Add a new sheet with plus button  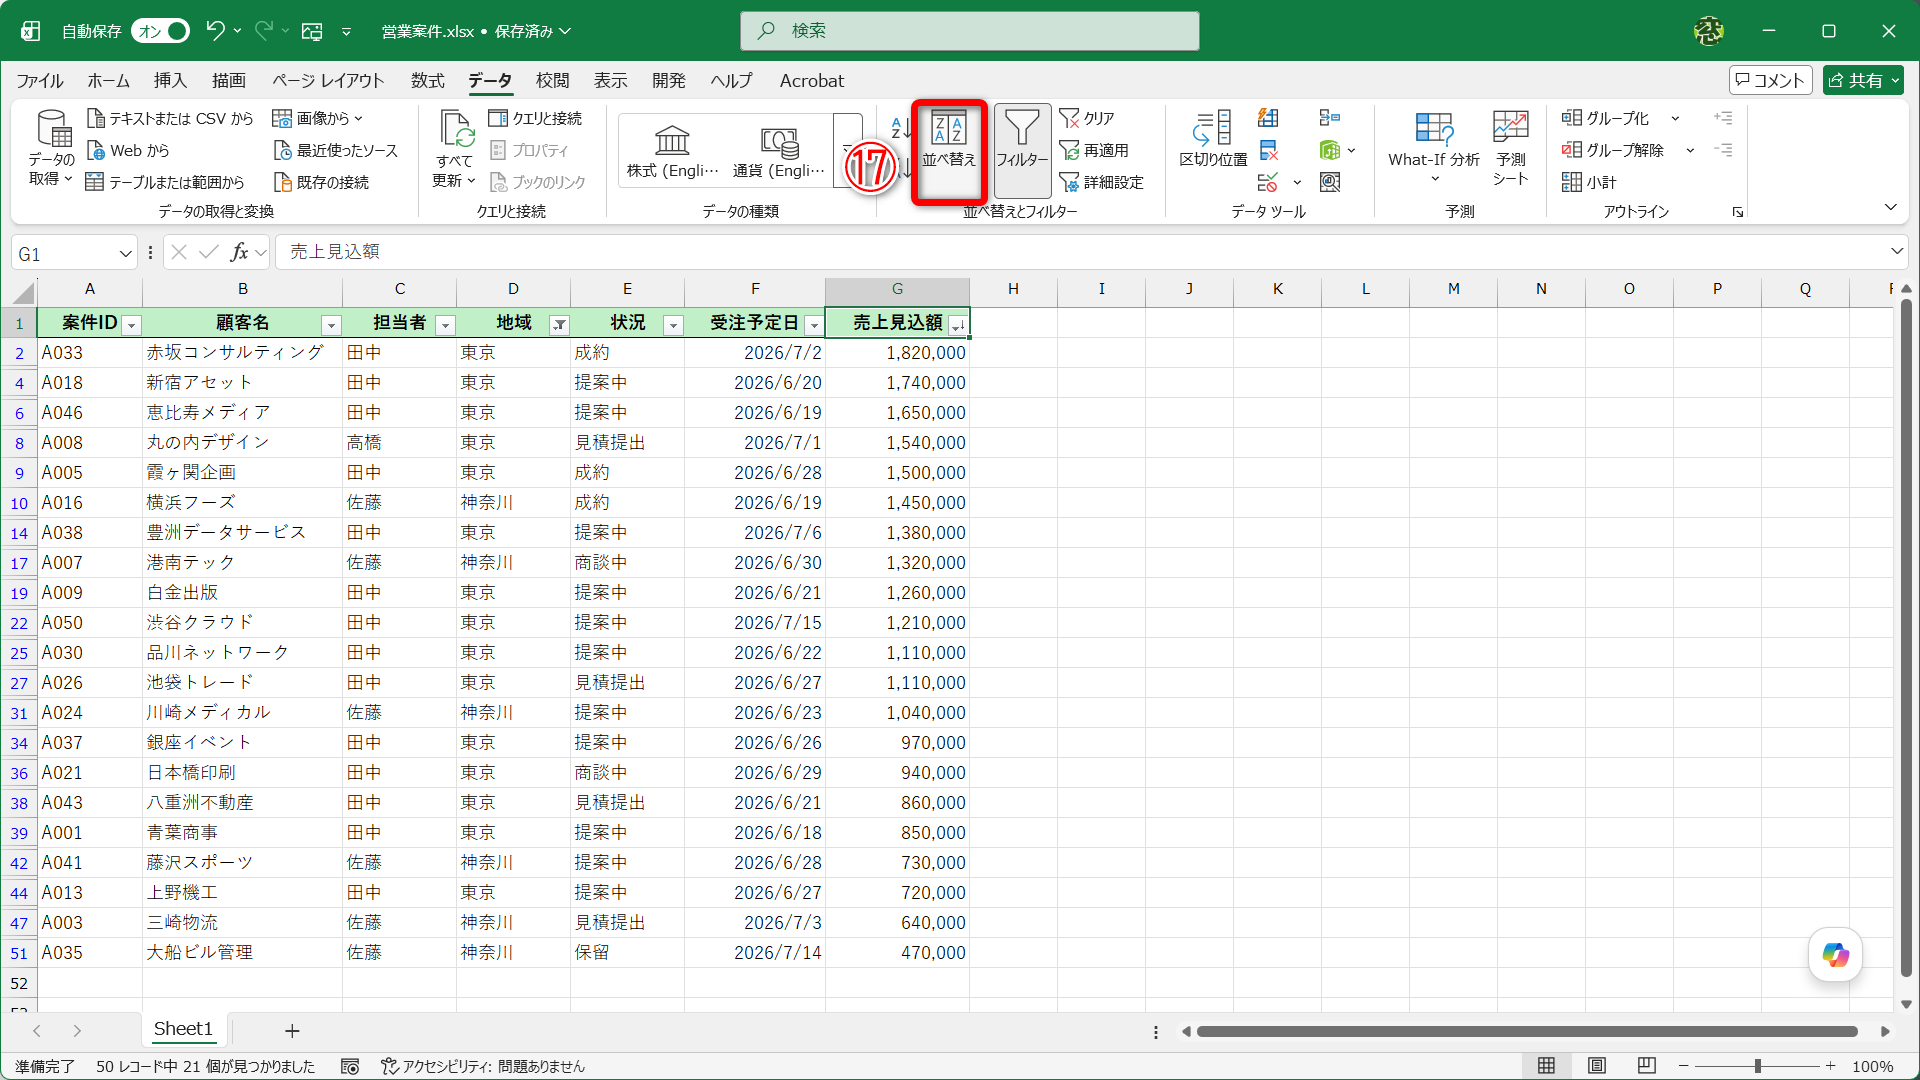click(x=292, y=1031)
